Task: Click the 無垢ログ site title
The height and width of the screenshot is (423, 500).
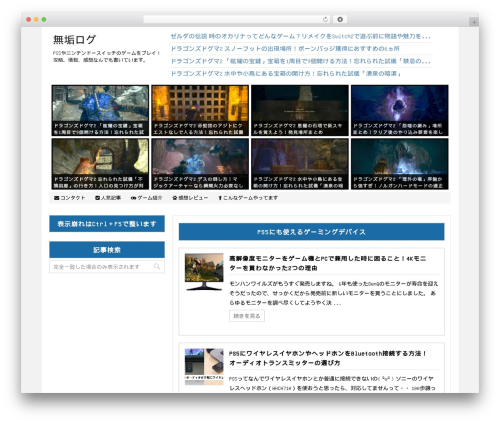Action: [x=74, y=40]
